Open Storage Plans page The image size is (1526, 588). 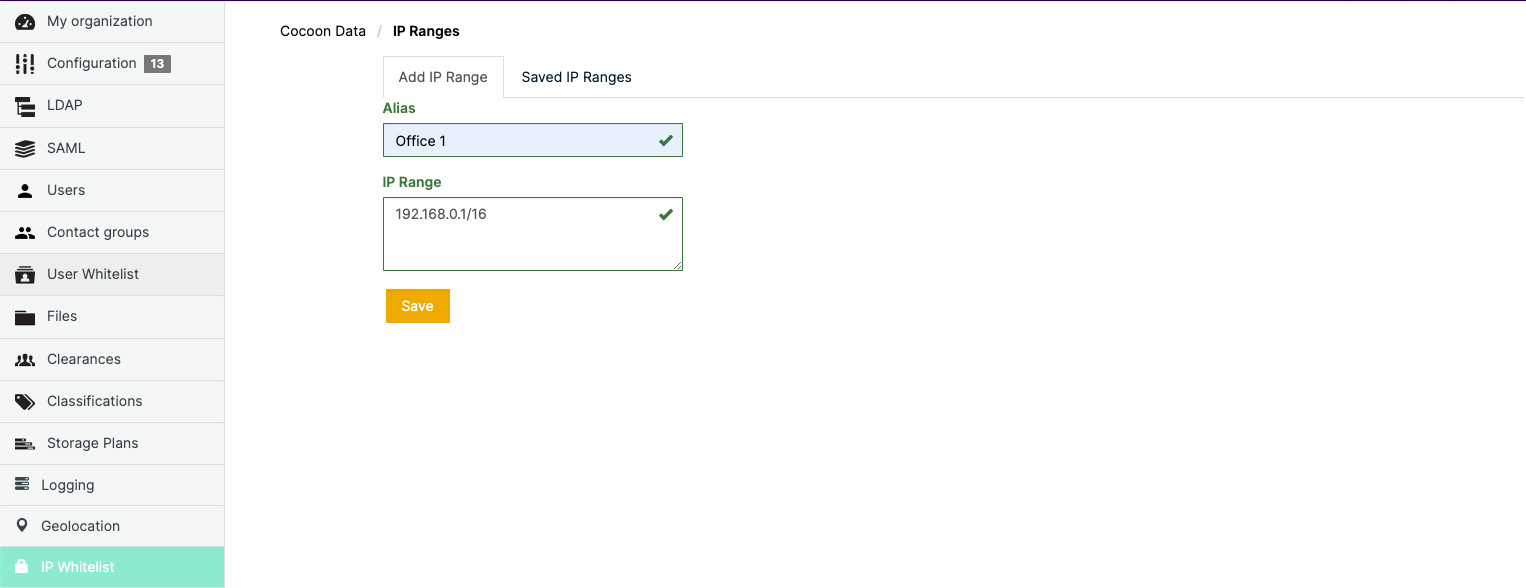click(x=112, y=443)
